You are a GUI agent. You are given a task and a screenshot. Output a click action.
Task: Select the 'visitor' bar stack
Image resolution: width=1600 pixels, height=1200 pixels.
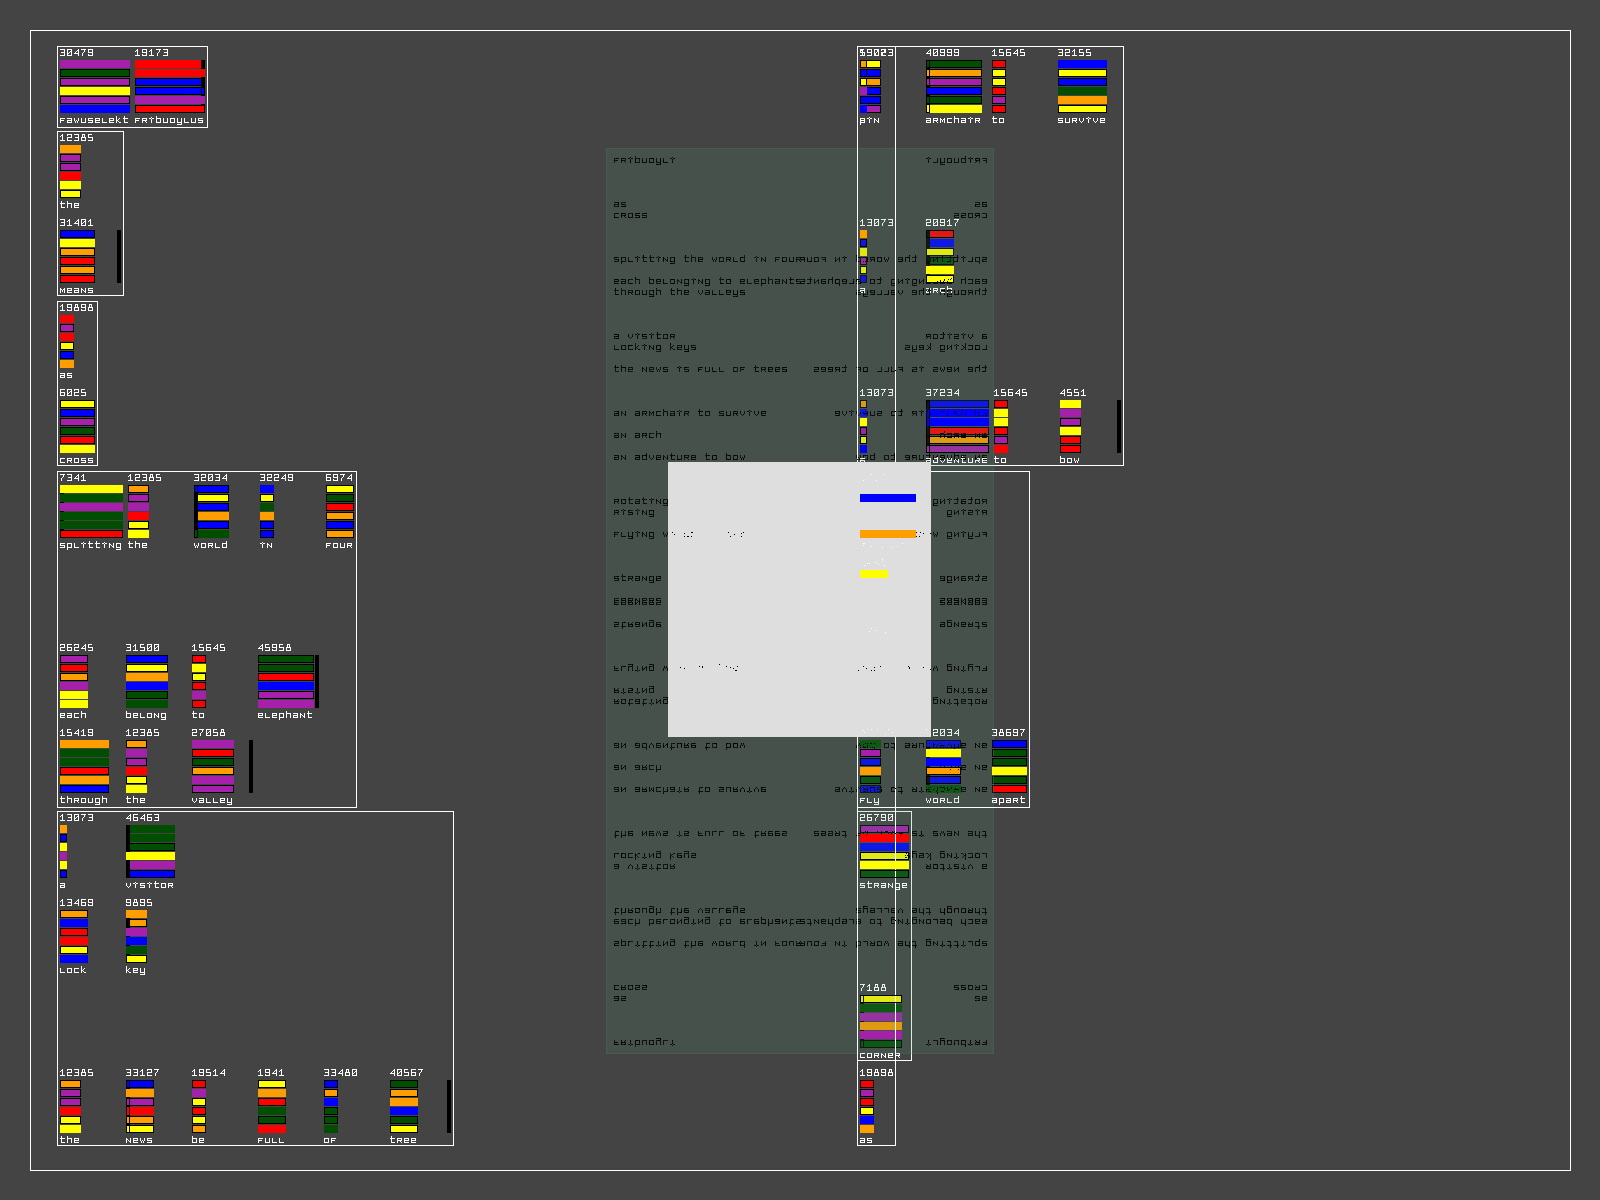(150, 851)
